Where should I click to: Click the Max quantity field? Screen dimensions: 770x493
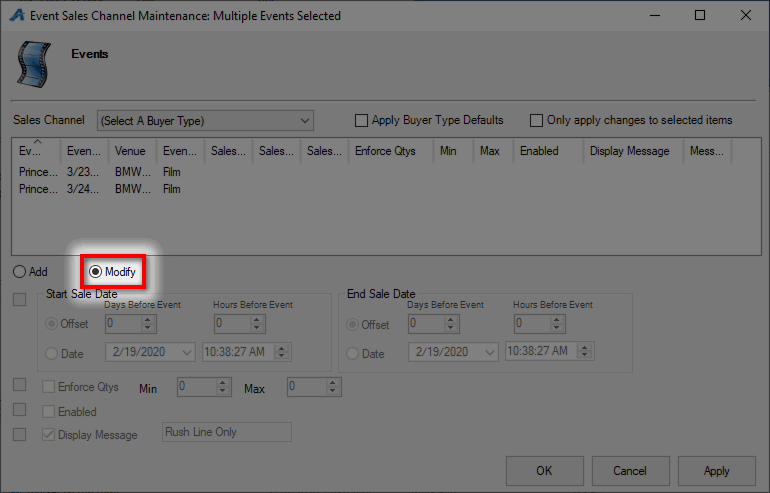pyautogui.click(x=314, y=387)
